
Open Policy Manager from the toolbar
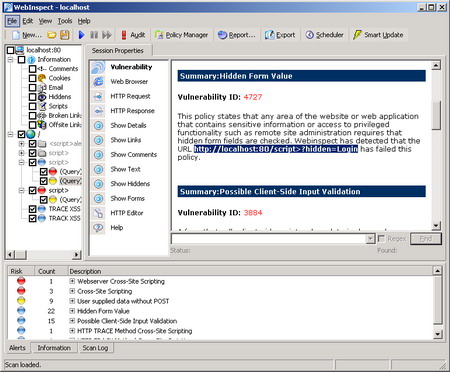tap(181, 35)
